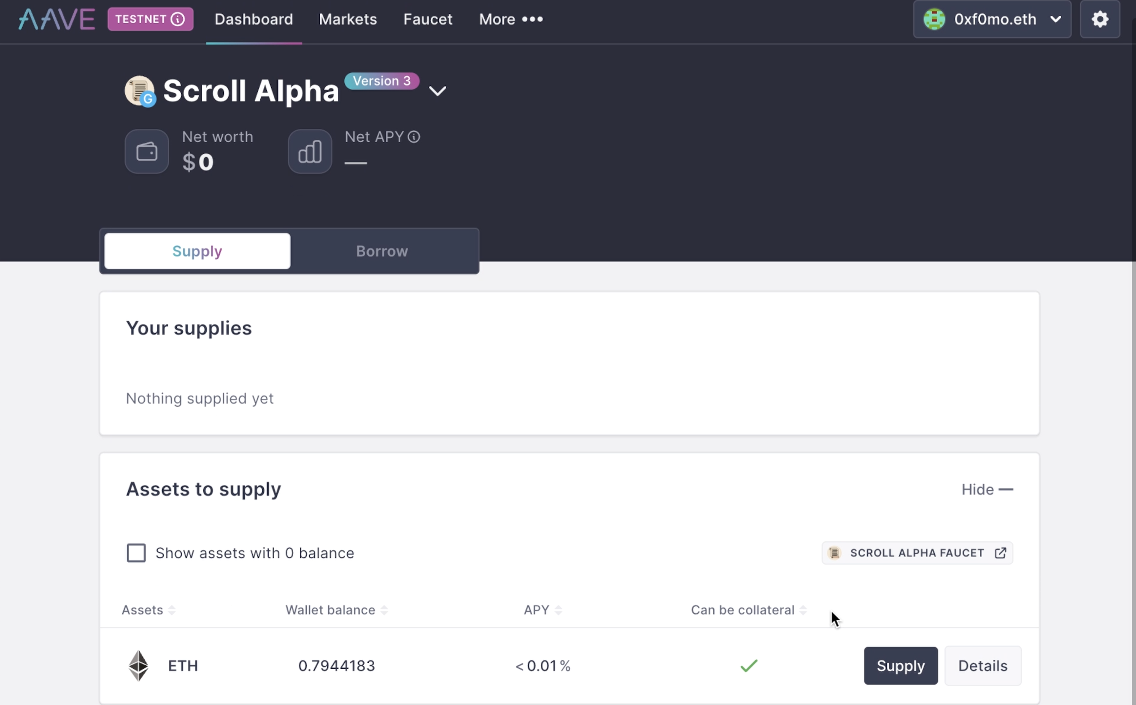Click the ETH asset name
Viewport: 1136px width, 705px height.
click(x=183, y=666)
